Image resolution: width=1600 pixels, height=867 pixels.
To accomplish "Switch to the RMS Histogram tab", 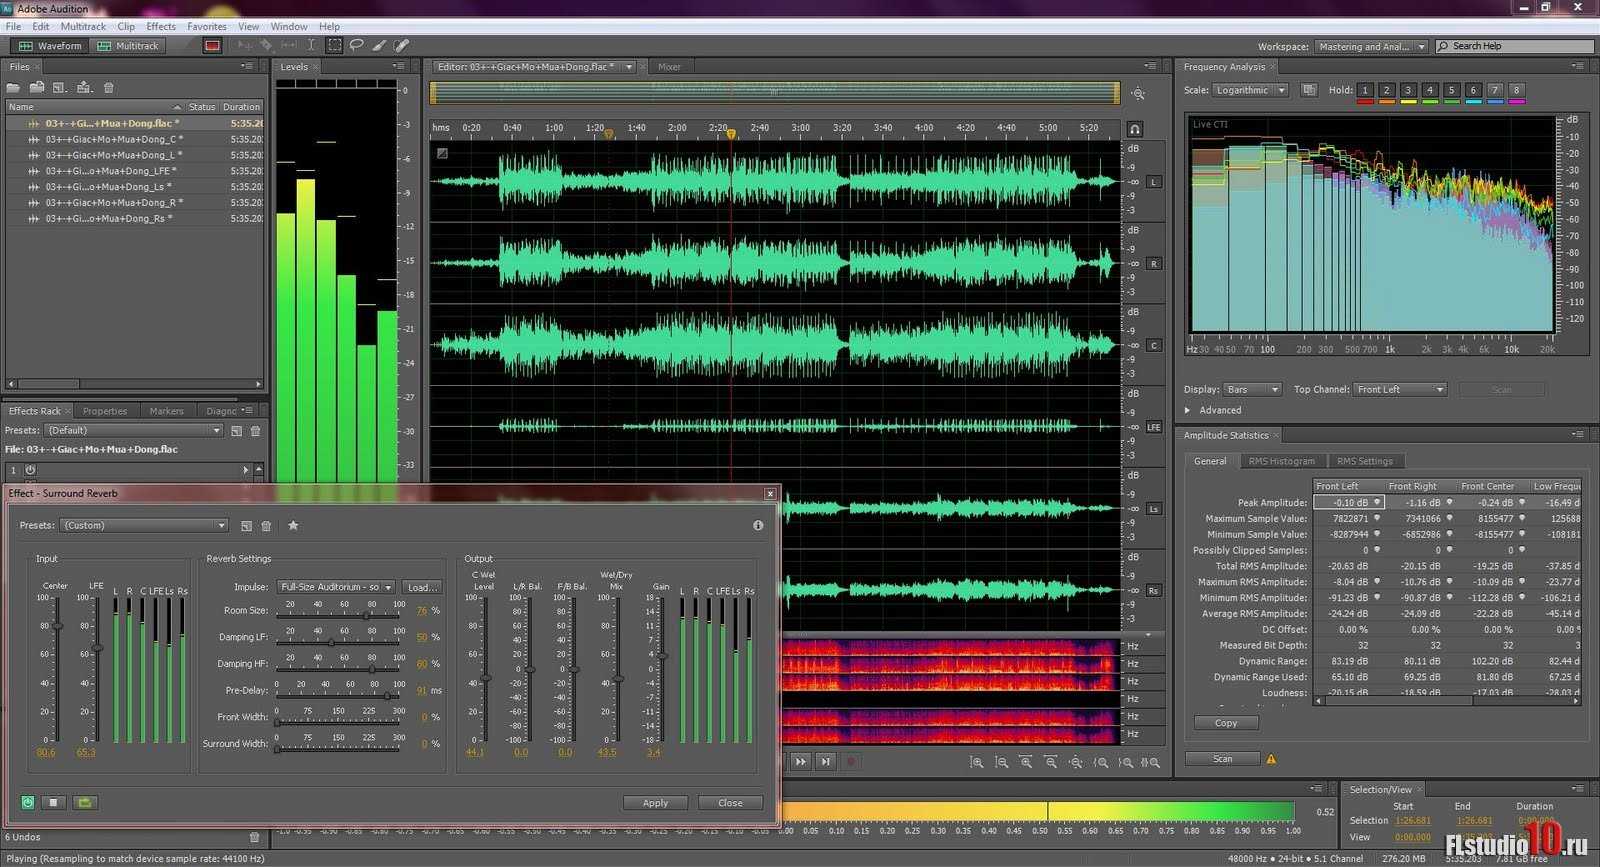I will pos(1281,461).
